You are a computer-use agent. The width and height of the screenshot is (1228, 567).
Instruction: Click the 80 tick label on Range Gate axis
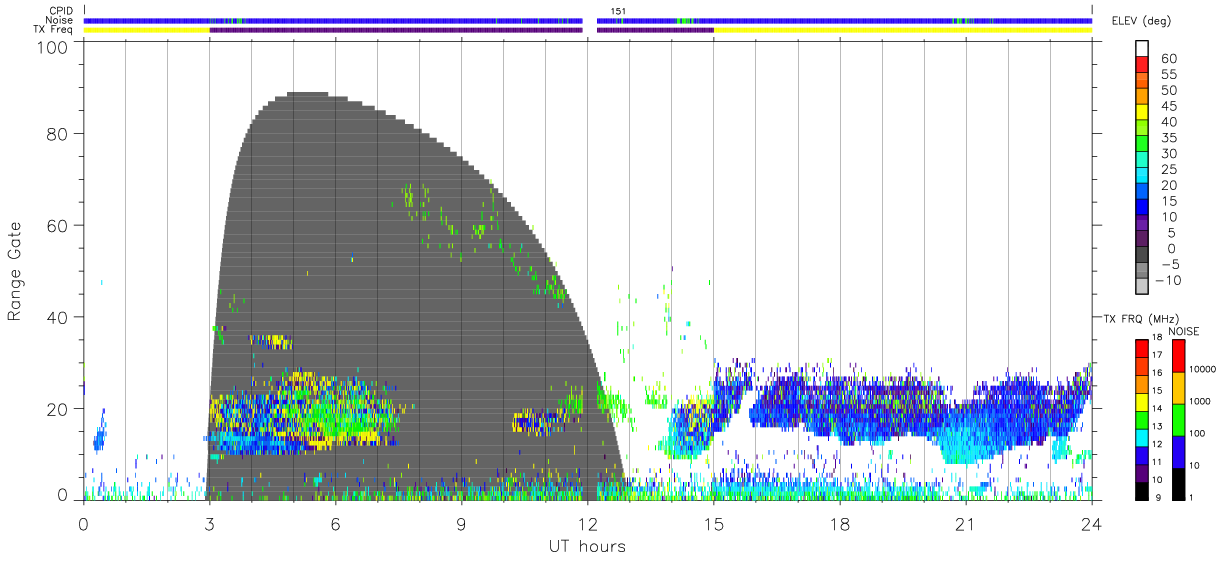[59, 133]
